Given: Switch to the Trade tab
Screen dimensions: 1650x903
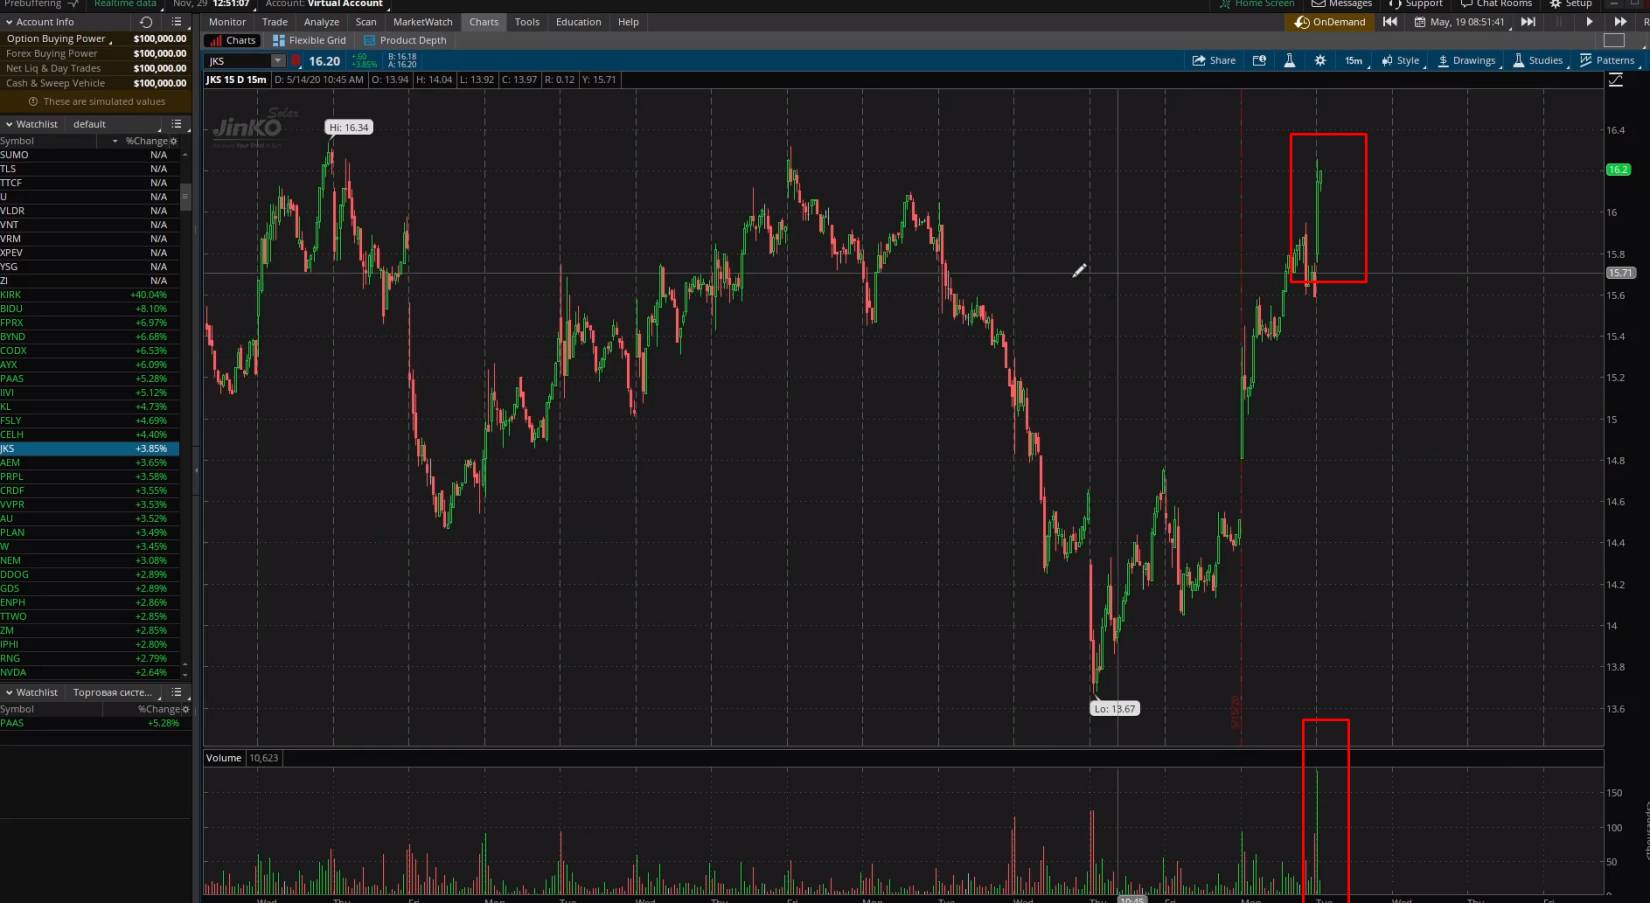Looking at the screenshot, I should pos(274,22).
